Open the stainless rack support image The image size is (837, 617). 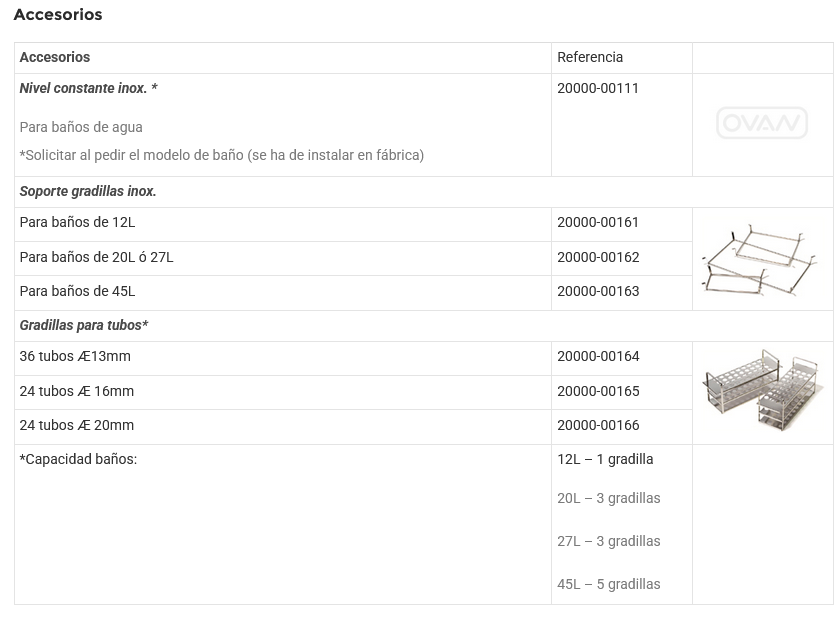click(x=762, y=260)
